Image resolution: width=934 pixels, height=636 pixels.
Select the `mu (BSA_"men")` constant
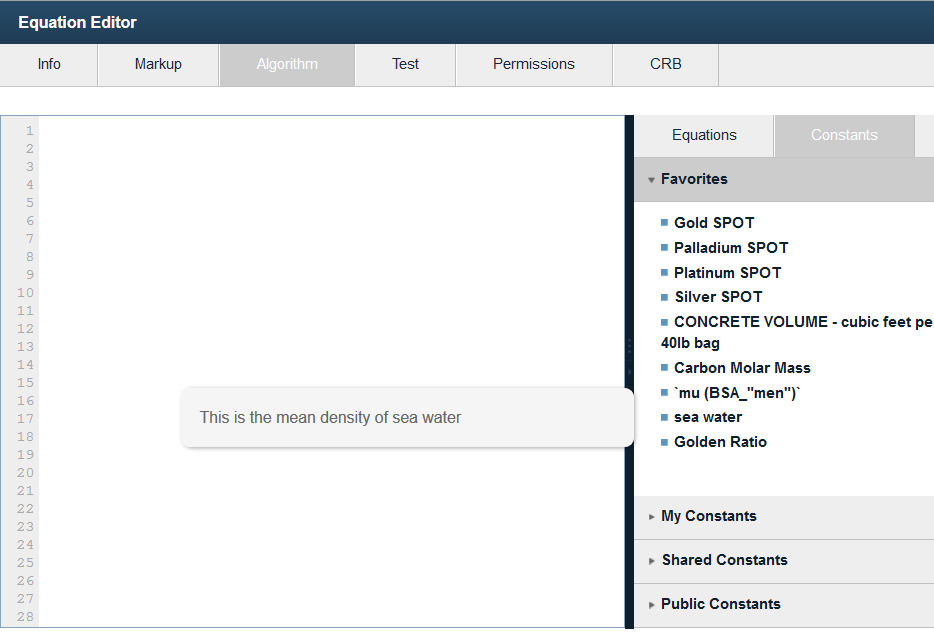pyautogui.click(x=738, y=392)
